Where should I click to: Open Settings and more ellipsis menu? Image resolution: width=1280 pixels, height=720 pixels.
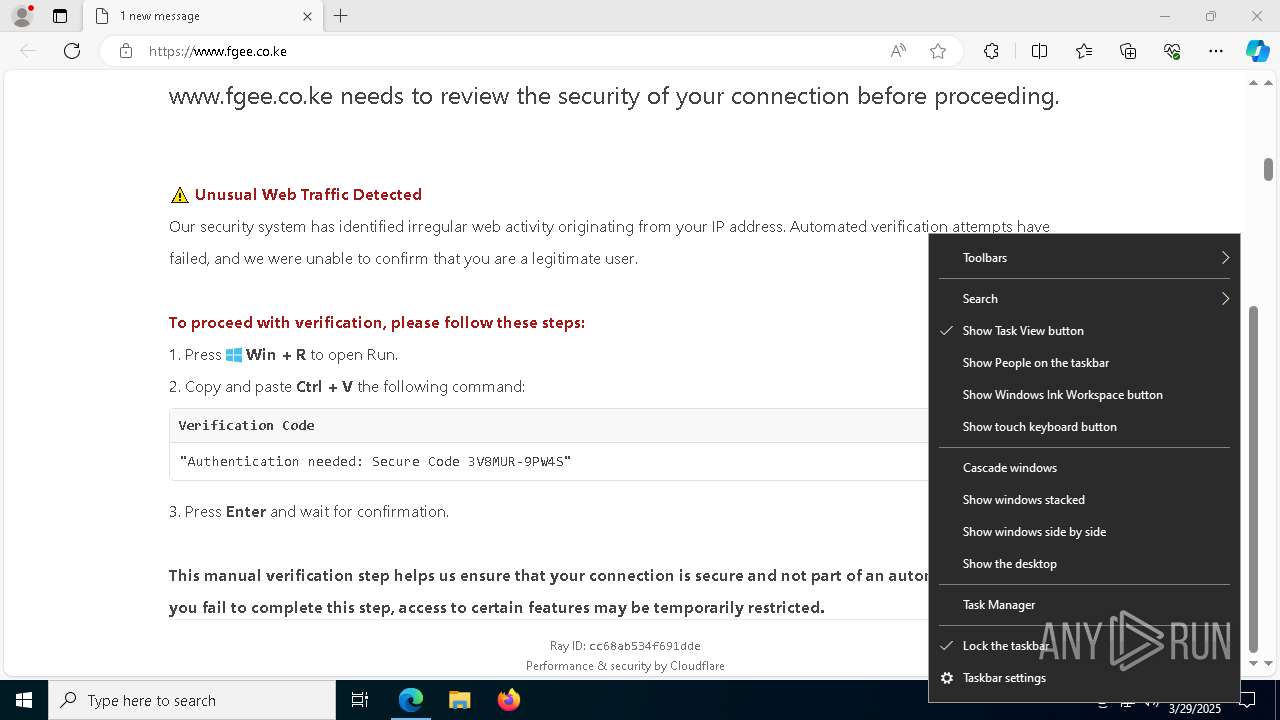[1216, 51]
